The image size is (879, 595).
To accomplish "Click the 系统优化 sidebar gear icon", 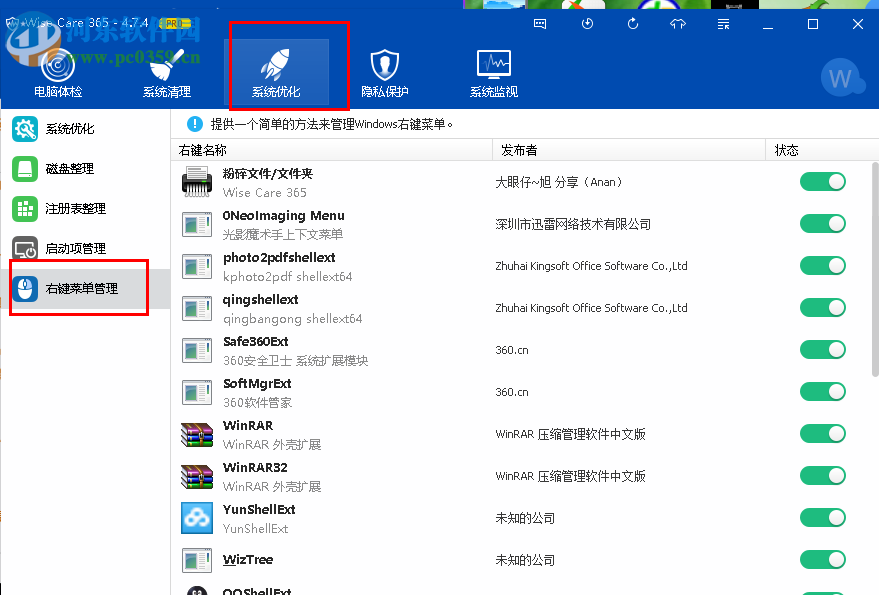I will click(25, 129).
